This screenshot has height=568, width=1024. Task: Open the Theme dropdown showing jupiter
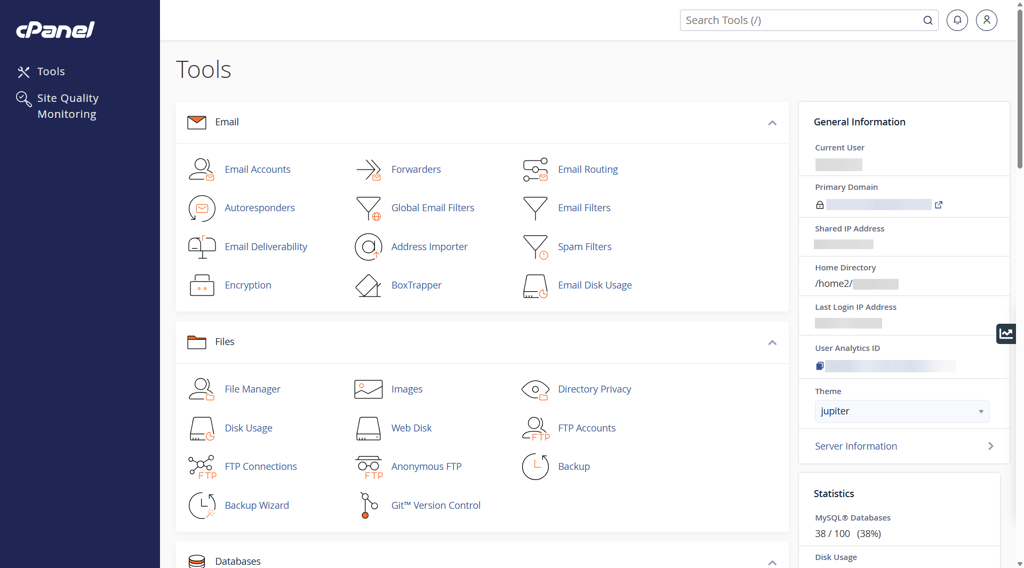point(901,411)
